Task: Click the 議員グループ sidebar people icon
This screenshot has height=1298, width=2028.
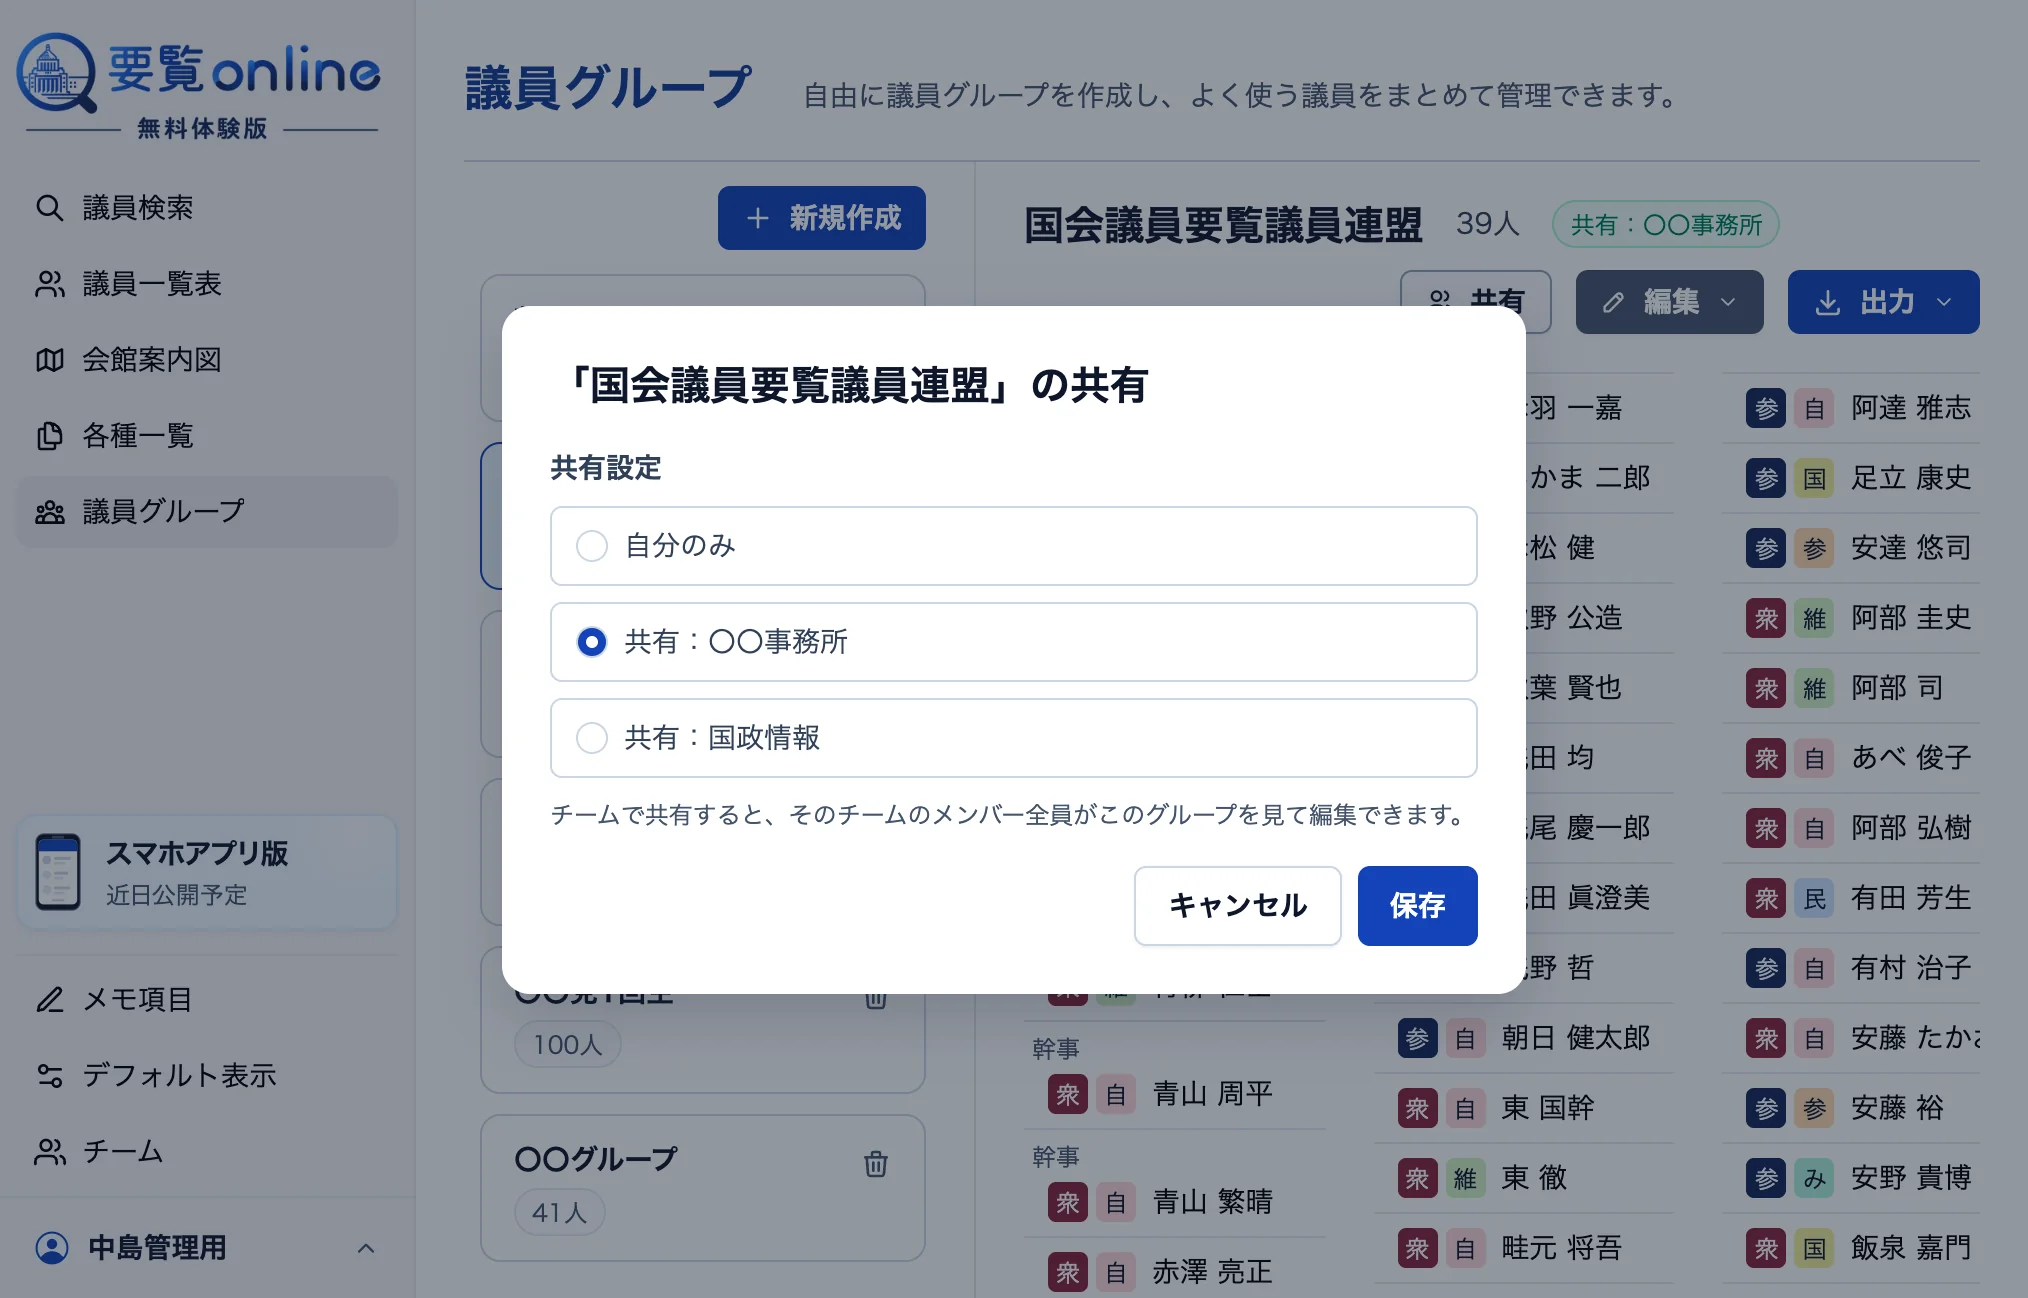Action: [x=50, y=512]
